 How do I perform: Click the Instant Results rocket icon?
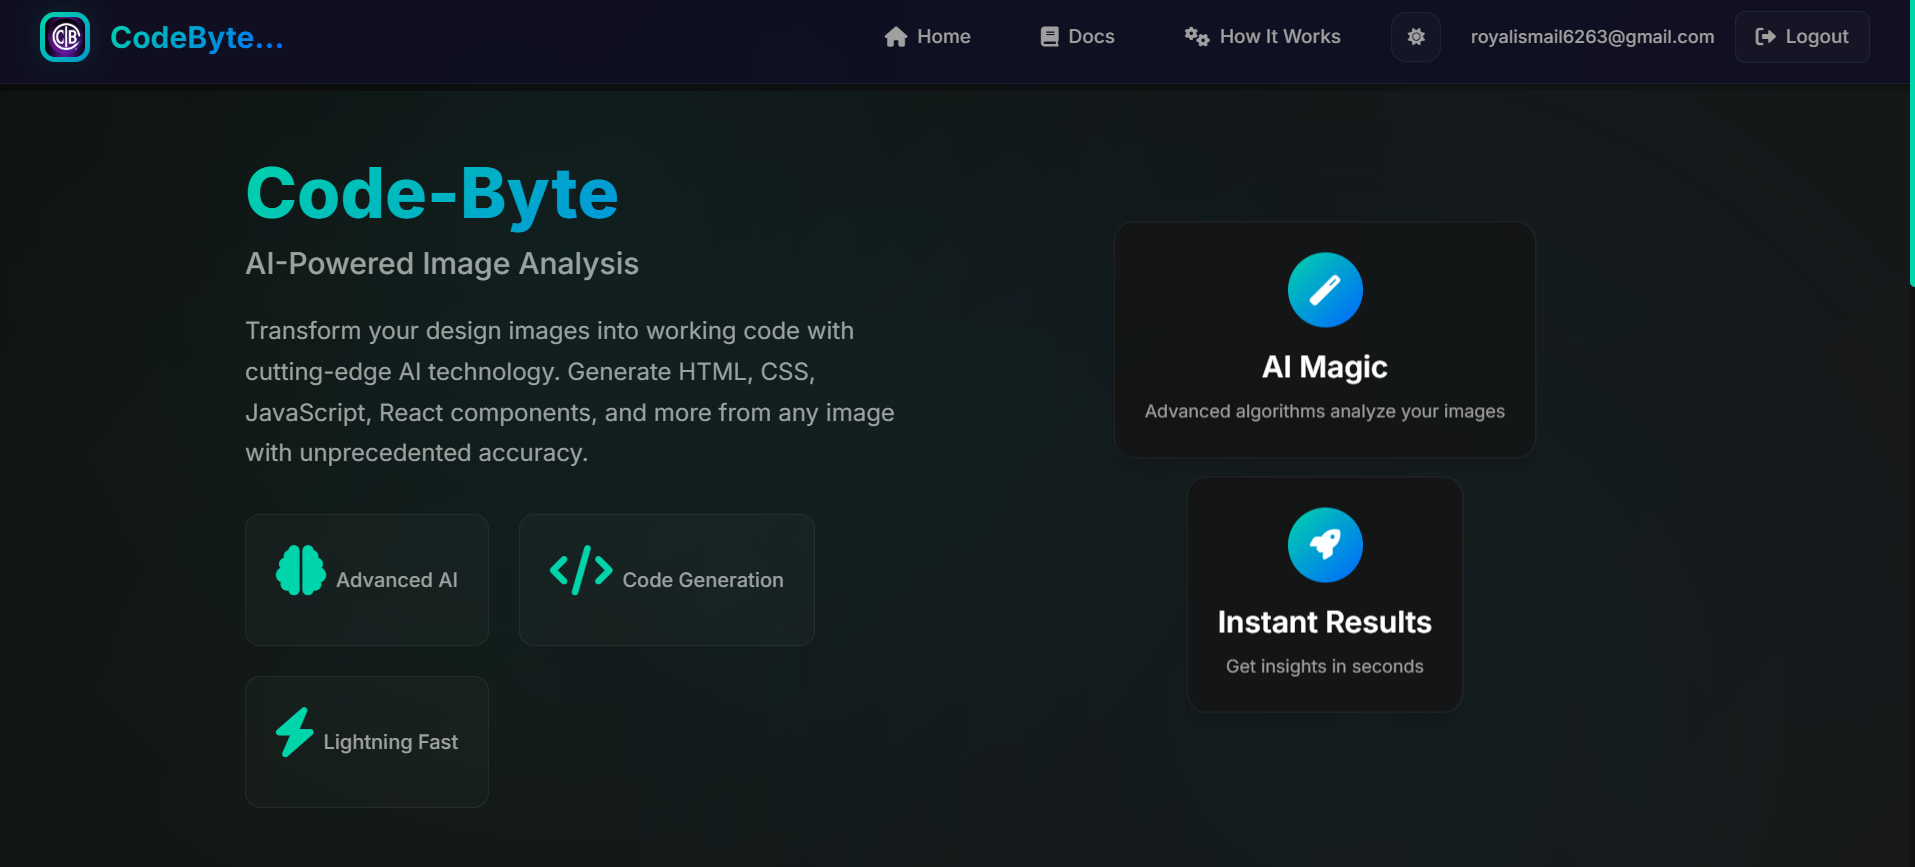[1324, 545]
